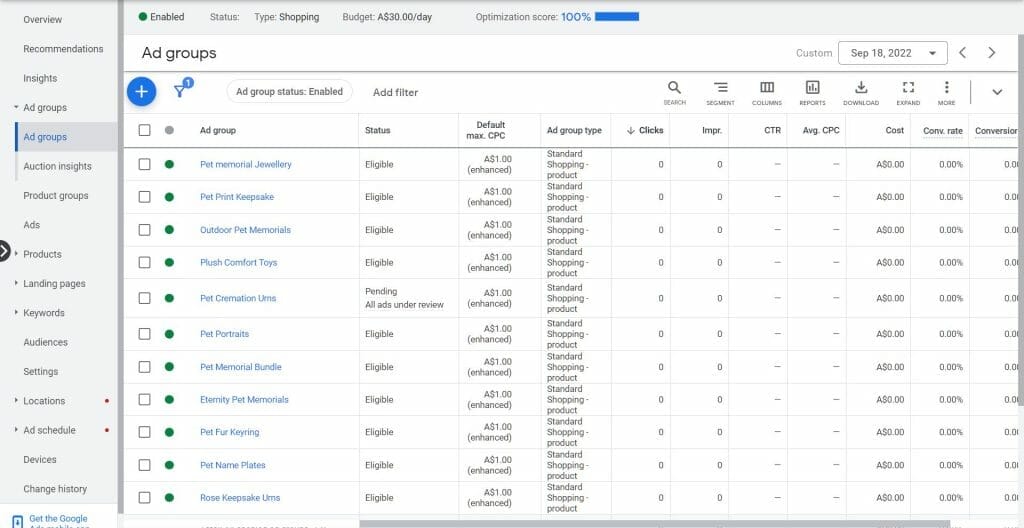Click the Download icon
Screen dimensions: 1024x528
(860, 88)
